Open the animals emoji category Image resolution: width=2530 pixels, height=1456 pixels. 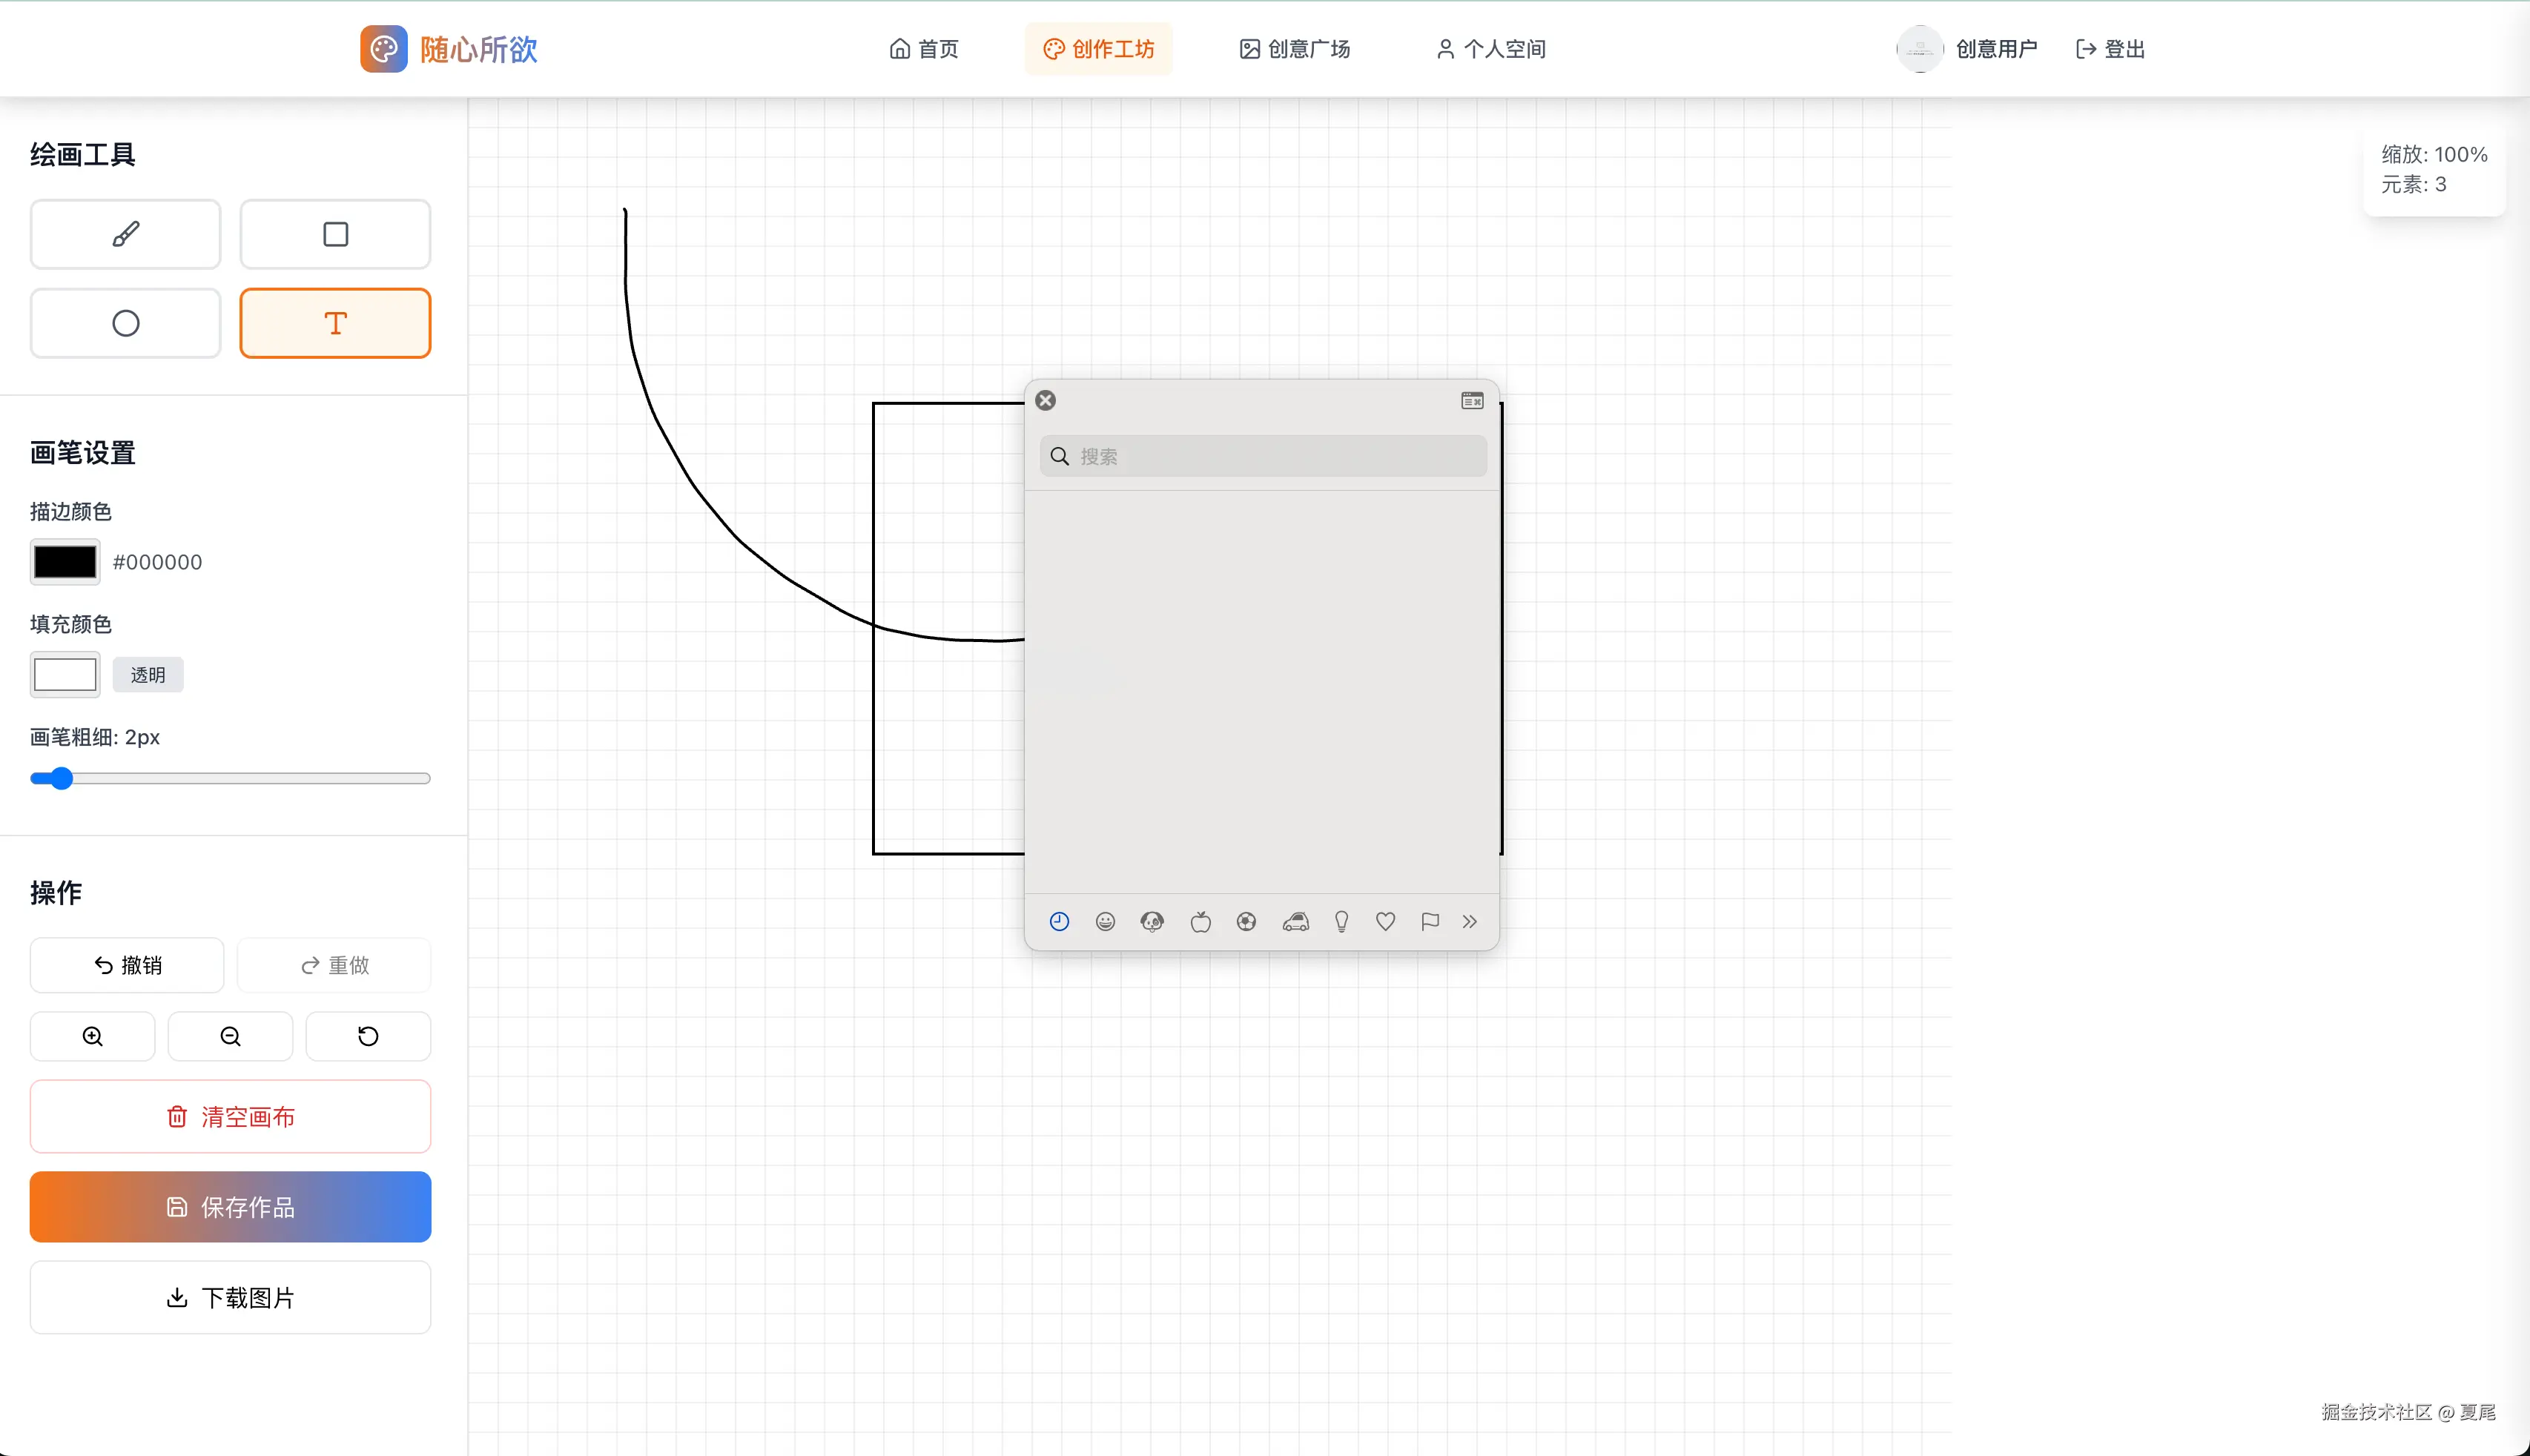click(1152, 921)
